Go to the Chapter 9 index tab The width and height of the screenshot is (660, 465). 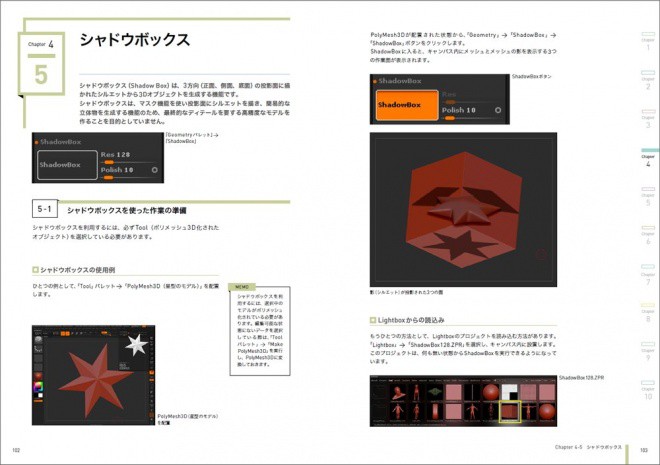point(648,352)
